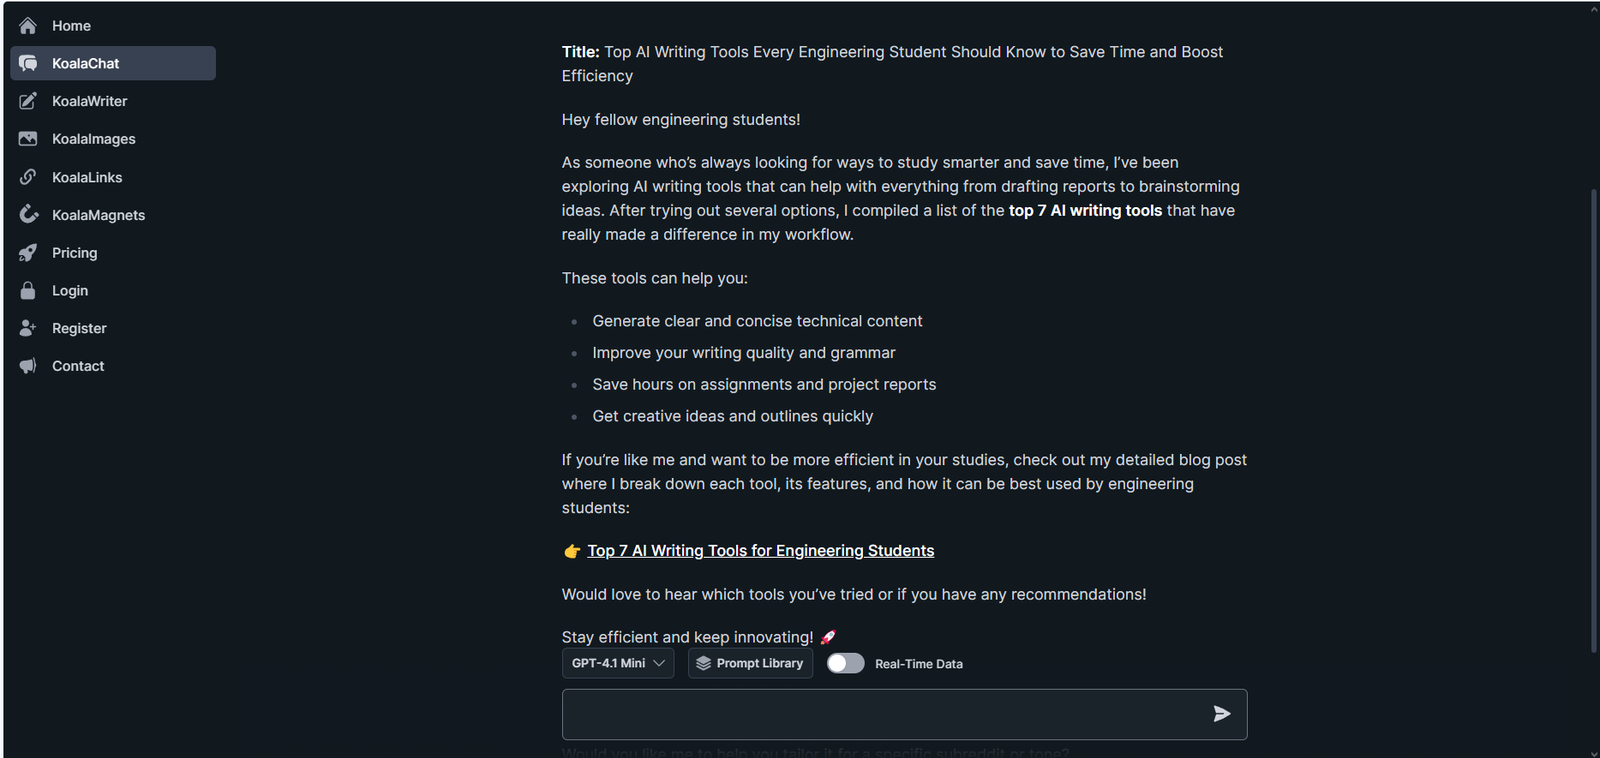Click the Register user-plus icon

28,328
